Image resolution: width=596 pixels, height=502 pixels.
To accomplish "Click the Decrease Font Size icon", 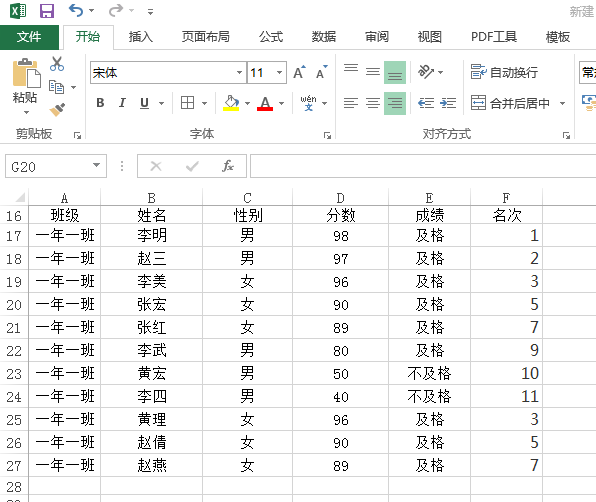I will click(322, 72).
